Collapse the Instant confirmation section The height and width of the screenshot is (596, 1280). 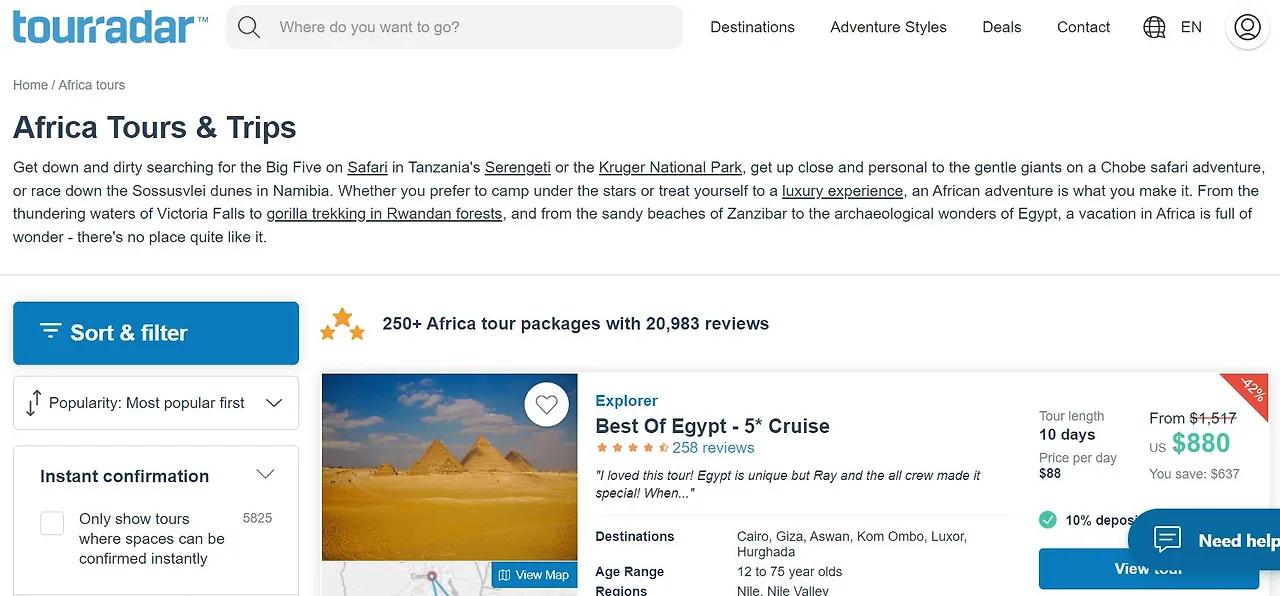click(x=265, y=475)
